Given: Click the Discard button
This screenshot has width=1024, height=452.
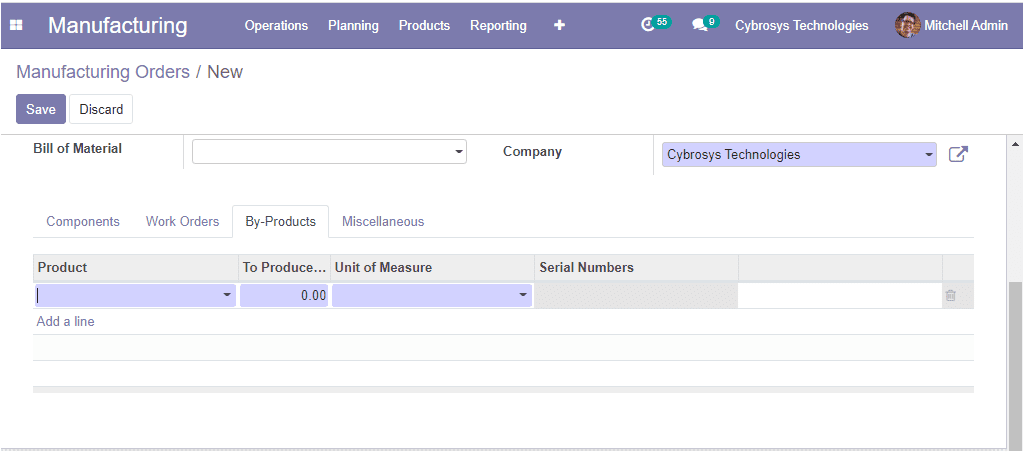Looking at the screenshot, I should tap(101, 109).
